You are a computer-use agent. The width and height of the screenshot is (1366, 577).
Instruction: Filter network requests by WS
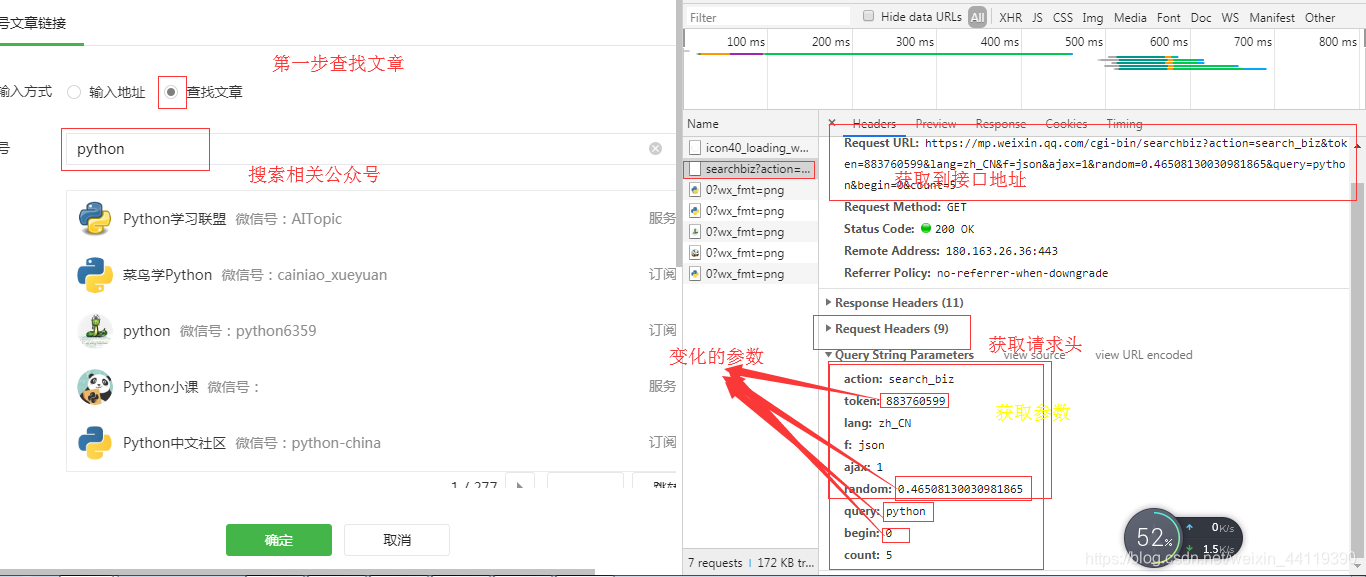[1230, 17]
